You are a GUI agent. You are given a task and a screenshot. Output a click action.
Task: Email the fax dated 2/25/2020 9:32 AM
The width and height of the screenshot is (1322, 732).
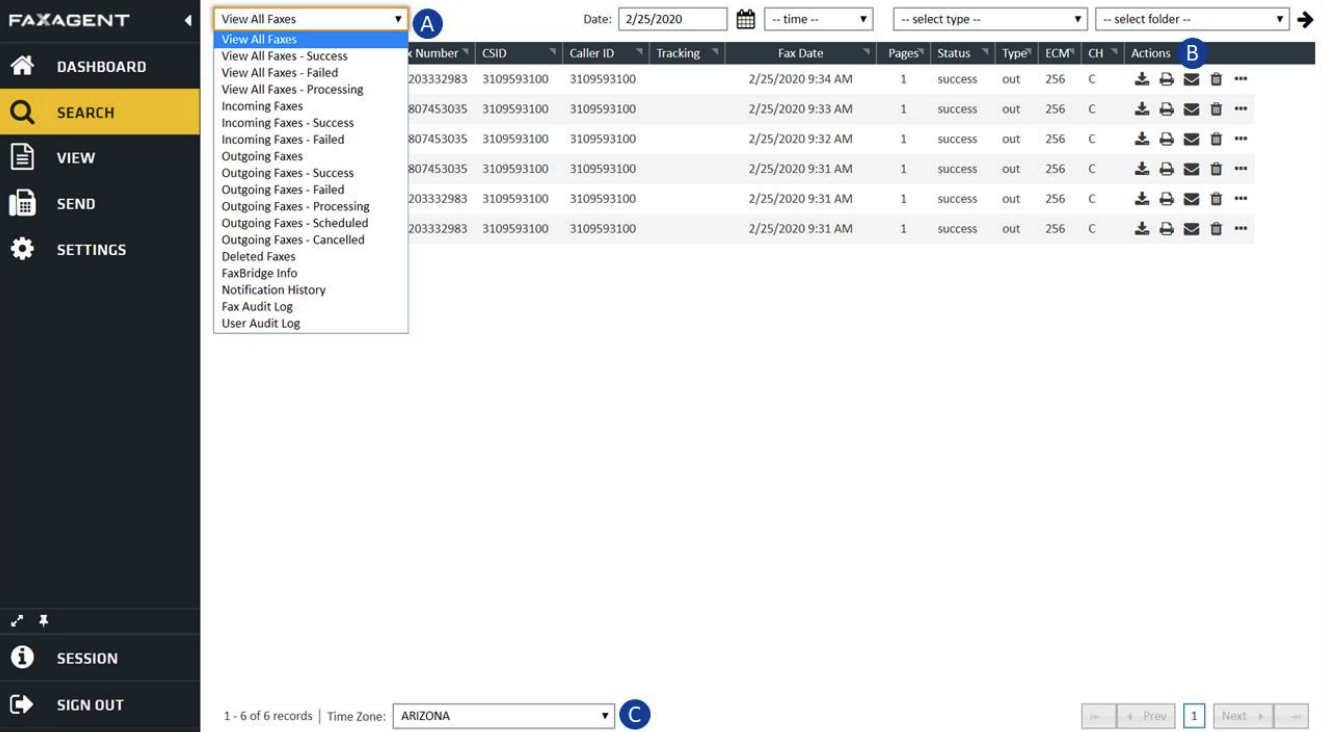[x=1191, y=139]
